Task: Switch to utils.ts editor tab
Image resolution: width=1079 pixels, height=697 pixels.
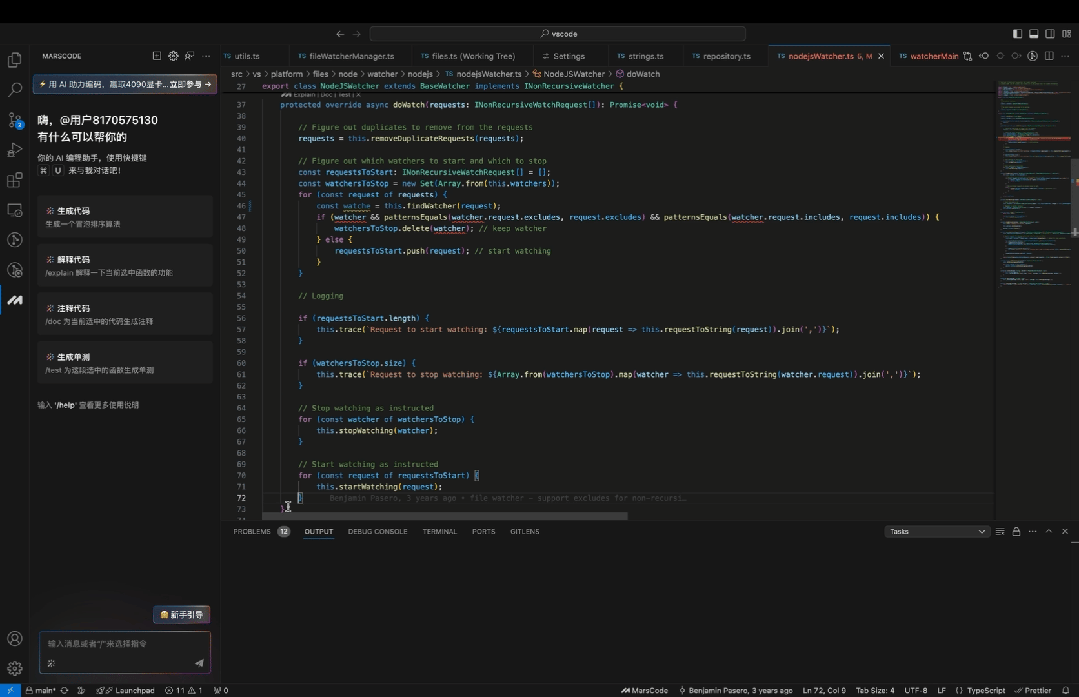Action: click(x=247, y=56)
